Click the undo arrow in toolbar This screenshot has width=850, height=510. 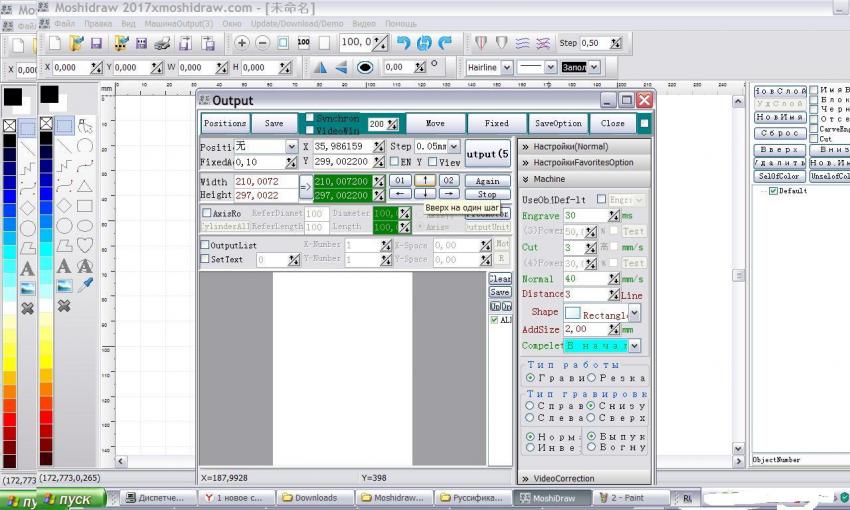pos(403,43)
